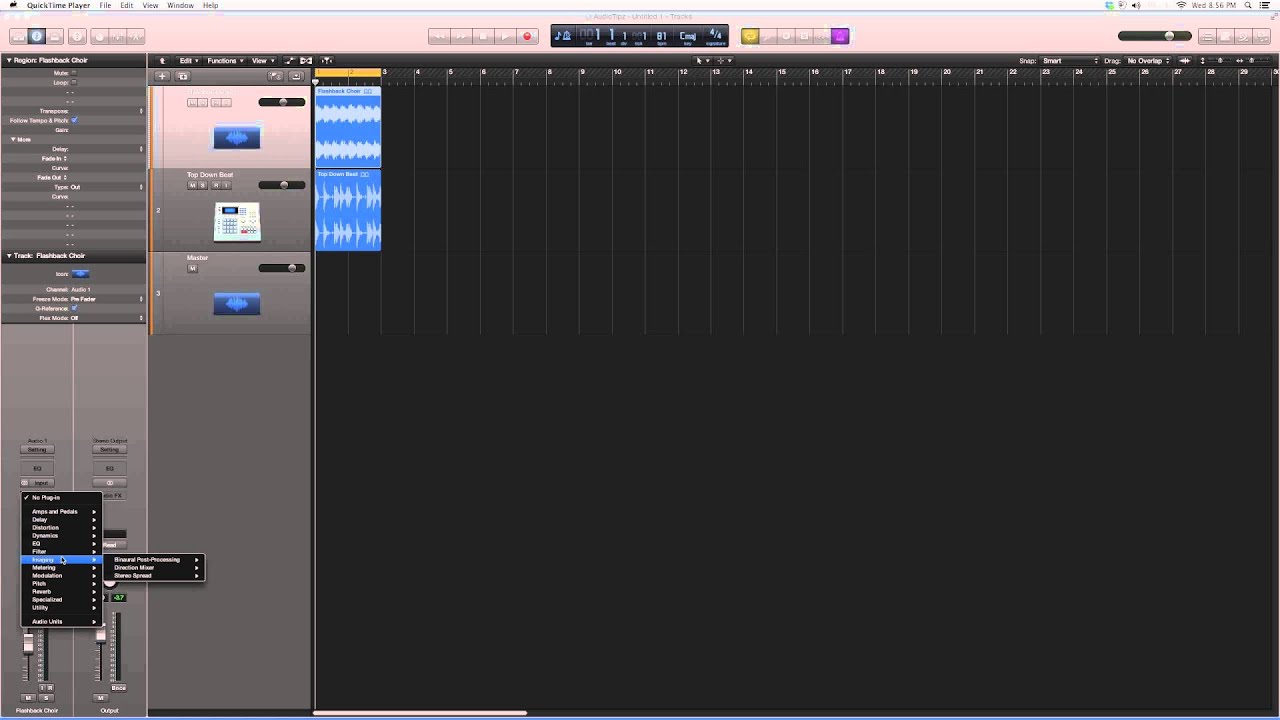Click the Fast Forward transport button
The width and height of the screenshot is (1280, 720).
(461, 36)
